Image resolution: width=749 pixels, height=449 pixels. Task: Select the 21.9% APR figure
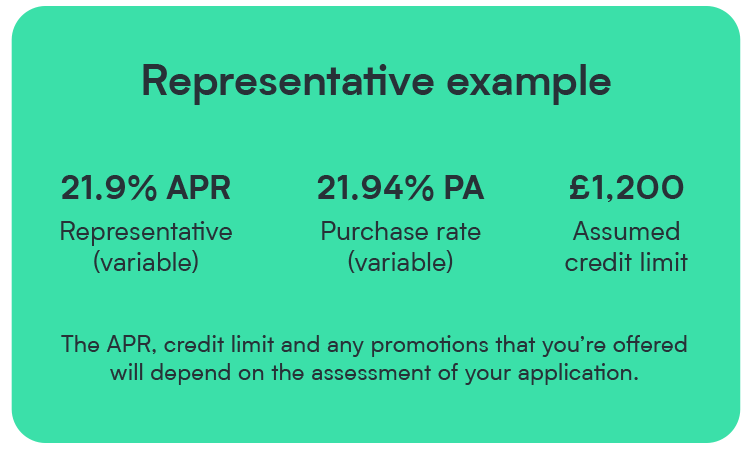tap(146, 188)
